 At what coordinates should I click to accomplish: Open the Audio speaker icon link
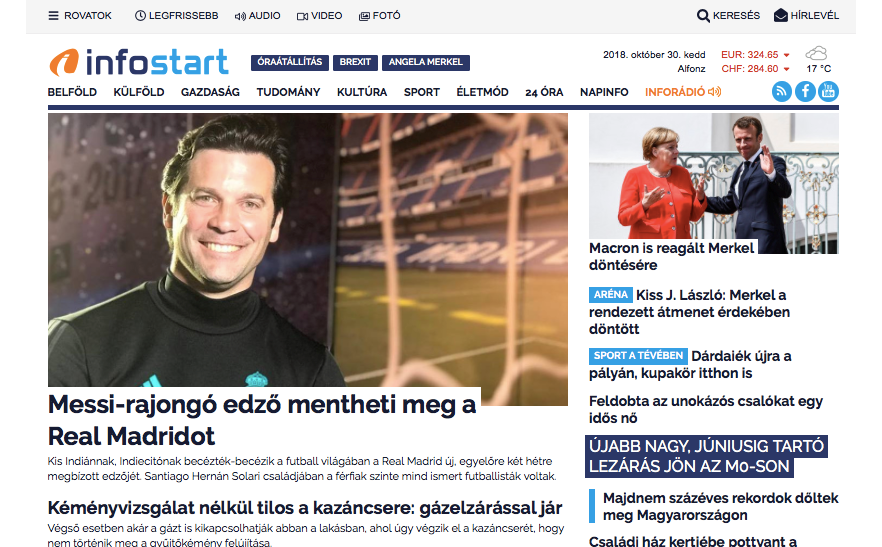(240, 16)
